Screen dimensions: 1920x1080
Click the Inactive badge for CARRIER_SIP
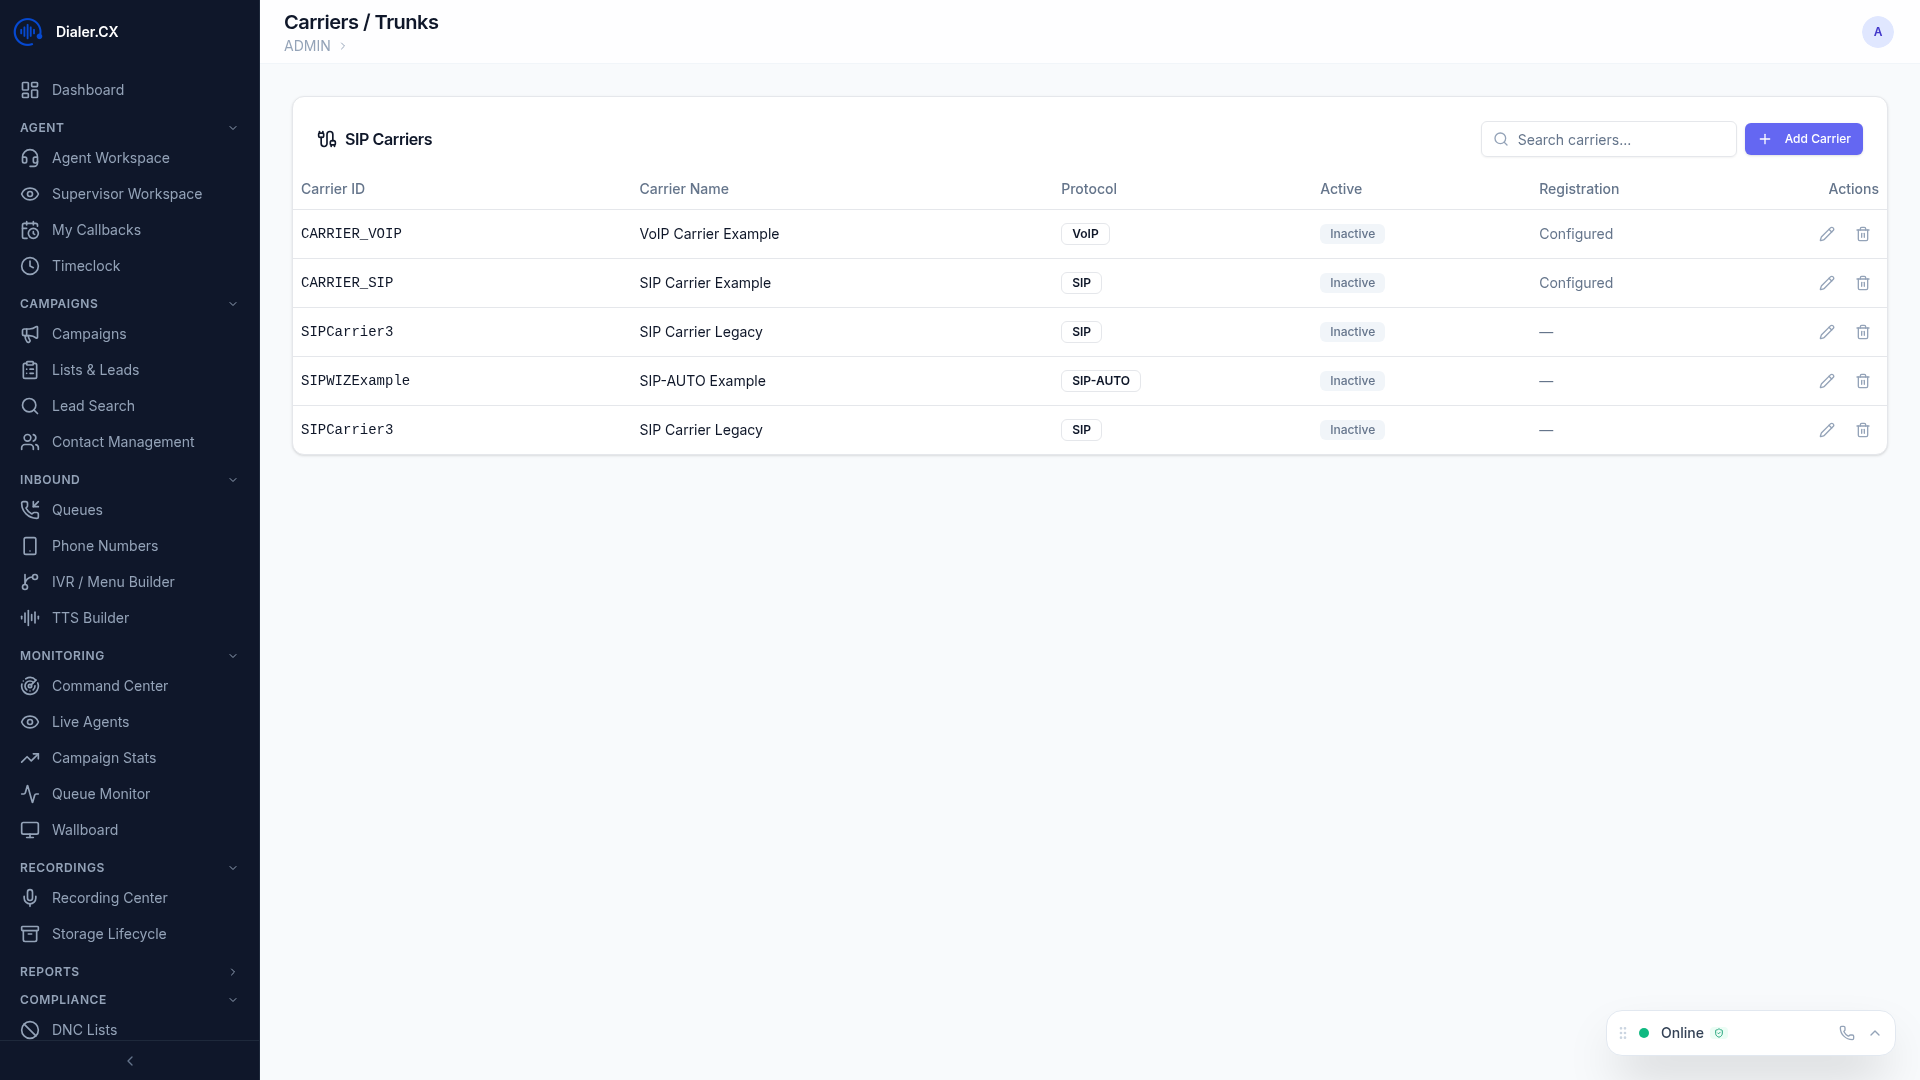click(1351, 283)
